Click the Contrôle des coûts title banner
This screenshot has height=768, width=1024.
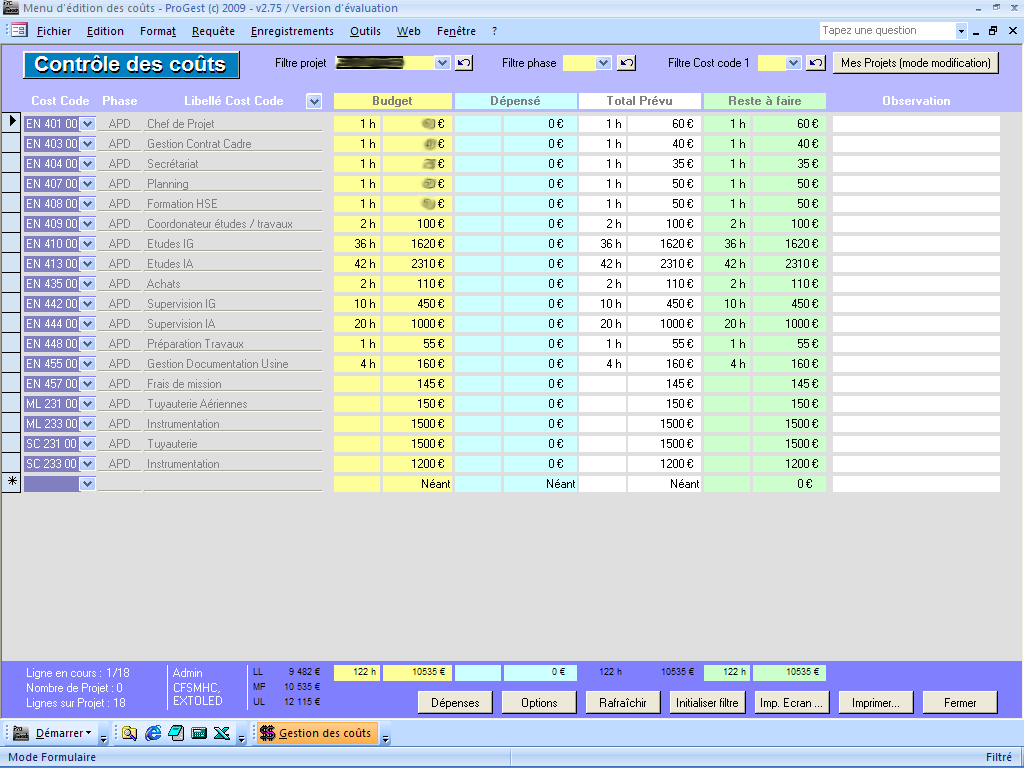point(131,64)
